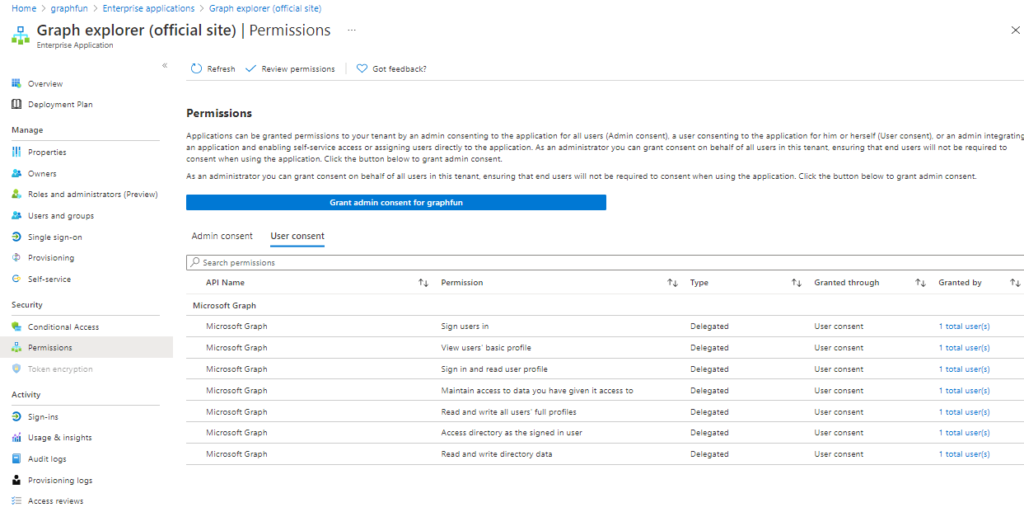Open Roles and administrators icon
The image size is (1024, 512).
[16, 195]
